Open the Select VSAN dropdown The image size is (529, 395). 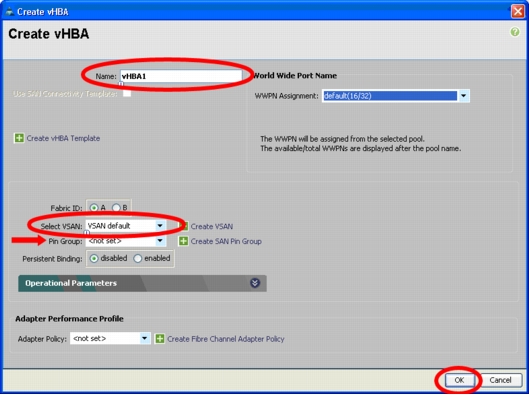pyautogui.click(x=160, y=226)
